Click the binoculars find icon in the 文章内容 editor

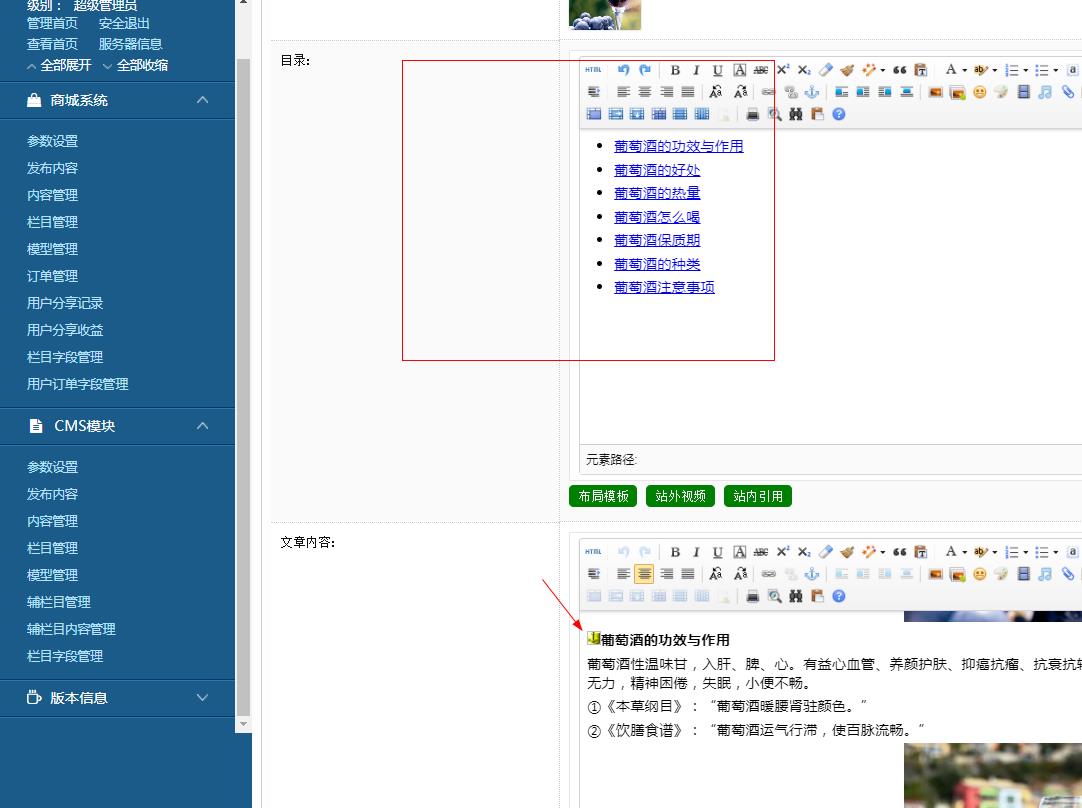796,596
